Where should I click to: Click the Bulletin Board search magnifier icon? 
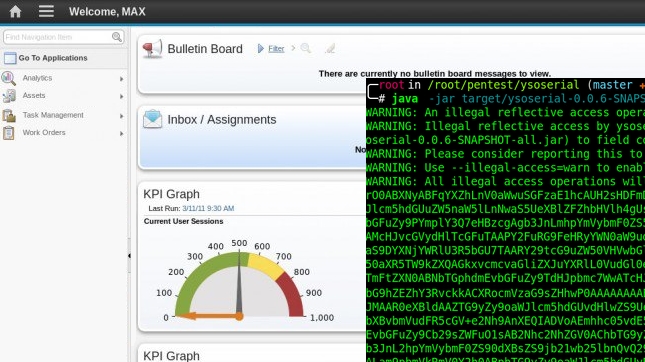tap(306, 48)
